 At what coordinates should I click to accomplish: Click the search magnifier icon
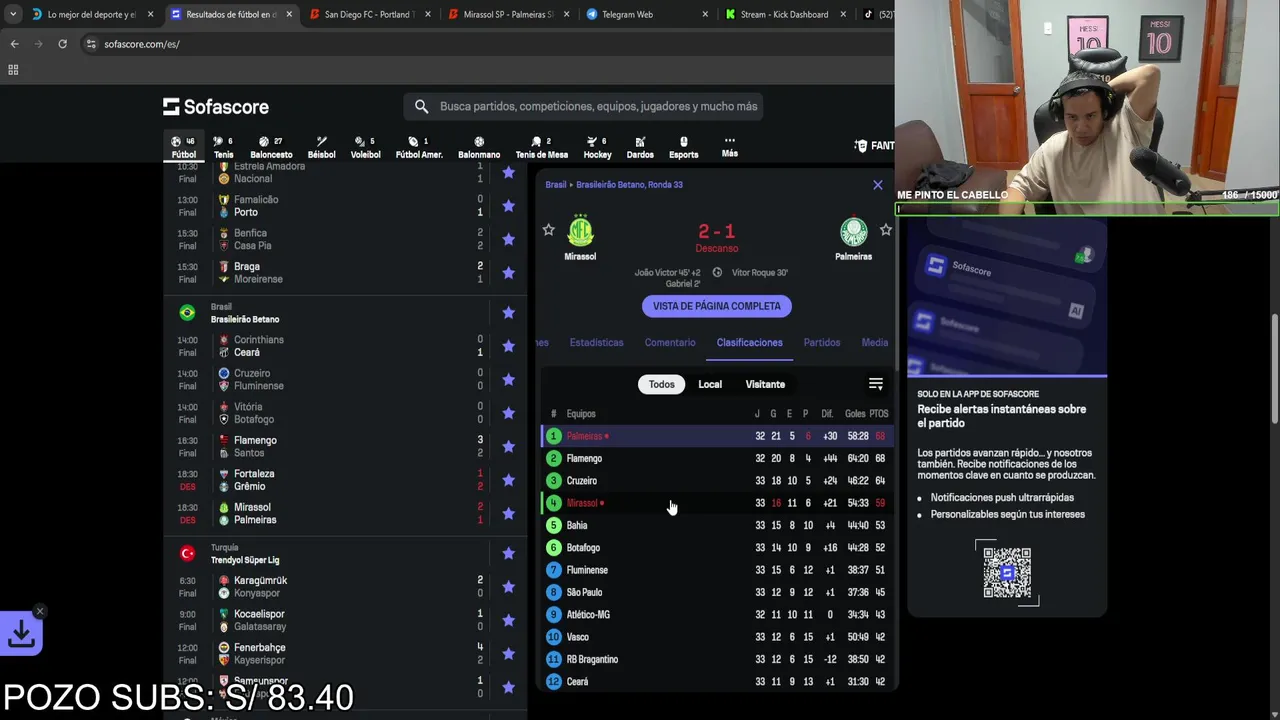[x=421, y=106]
